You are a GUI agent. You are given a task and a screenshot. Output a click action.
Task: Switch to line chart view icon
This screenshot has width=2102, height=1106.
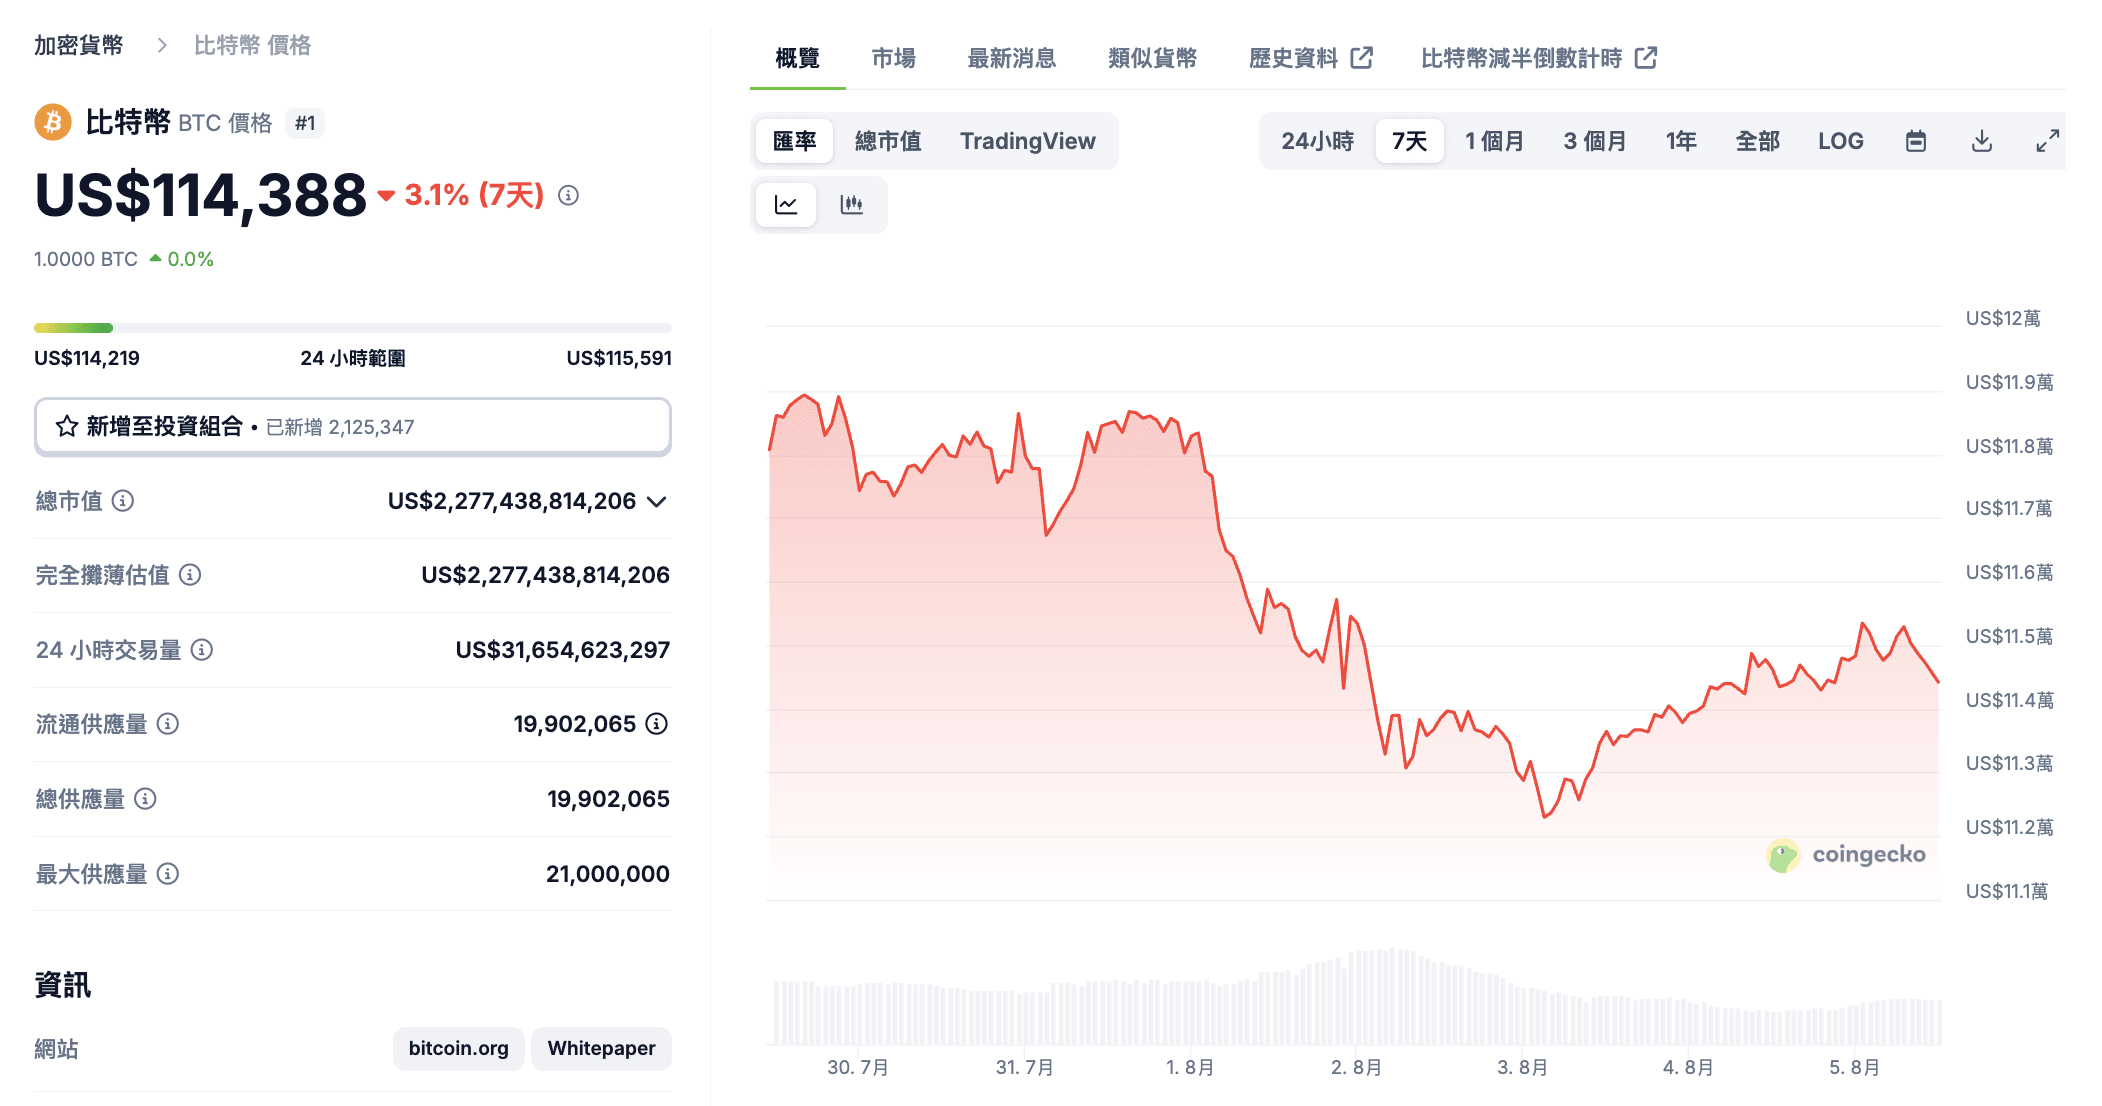point(786,205)
